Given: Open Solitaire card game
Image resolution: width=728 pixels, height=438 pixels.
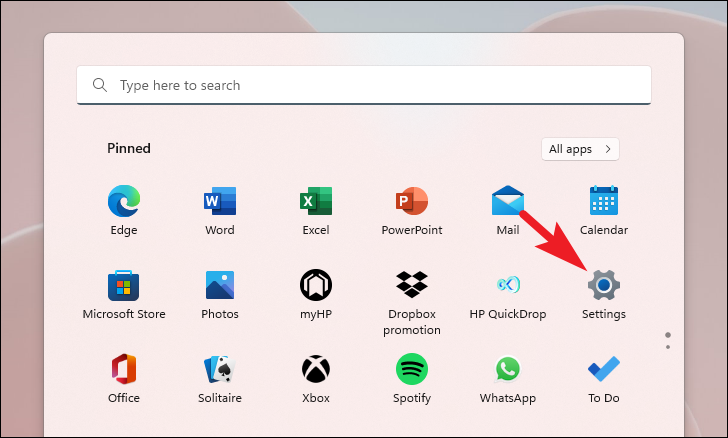Looking at the screenshot, I should [220, 378].
